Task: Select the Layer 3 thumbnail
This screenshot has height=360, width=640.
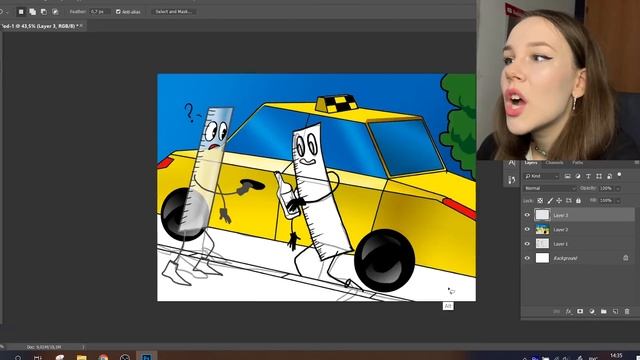Action: pyautogui.click(x=542, y=215)
